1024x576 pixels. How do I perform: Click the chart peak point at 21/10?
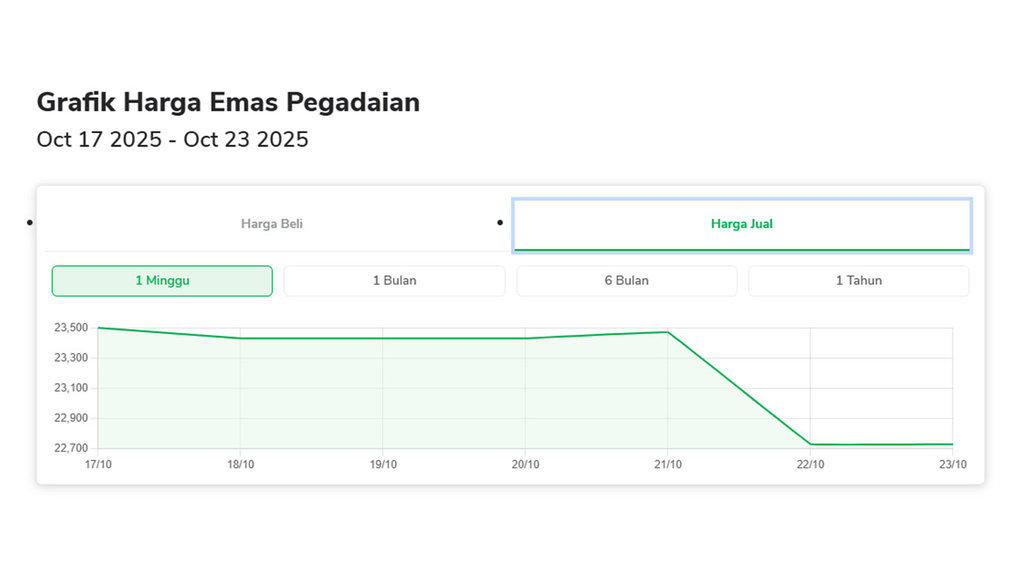click(x=668, y=331)
